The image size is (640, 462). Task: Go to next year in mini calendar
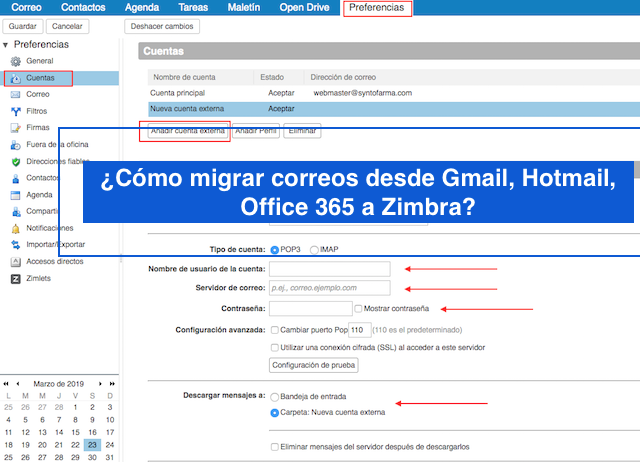(112, 384)
